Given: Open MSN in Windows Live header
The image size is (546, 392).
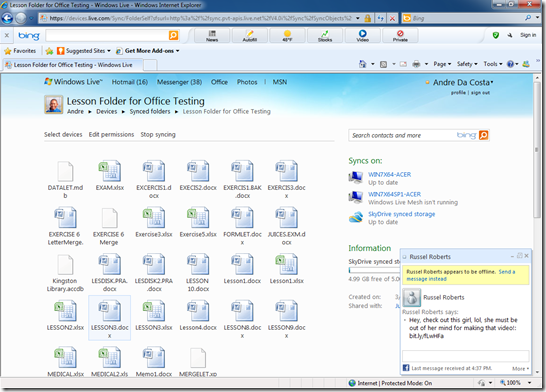Looking at the screenshot, I should (x=280, y=82).
